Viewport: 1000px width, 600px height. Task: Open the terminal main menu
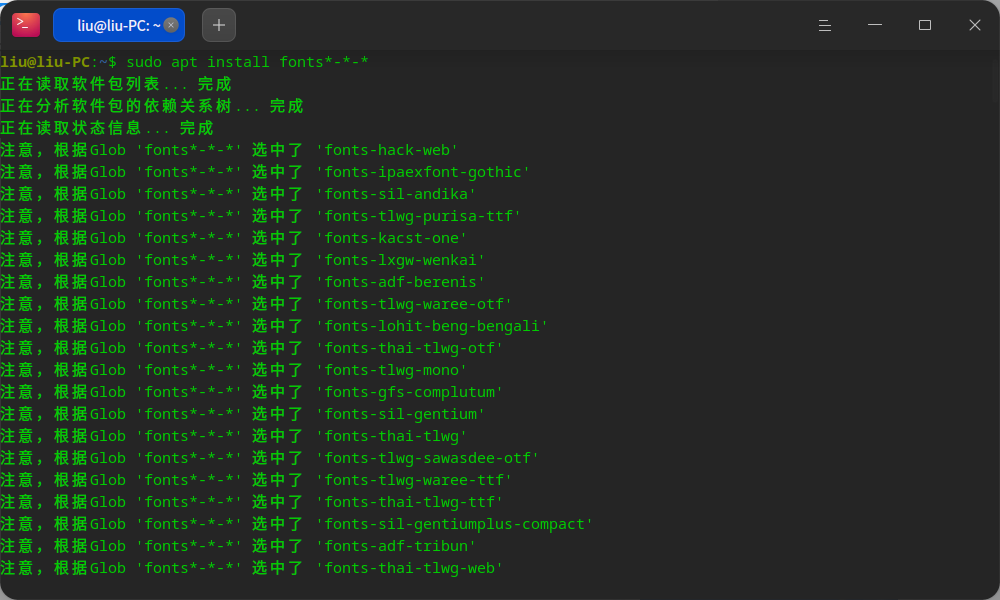pos(825,25)
